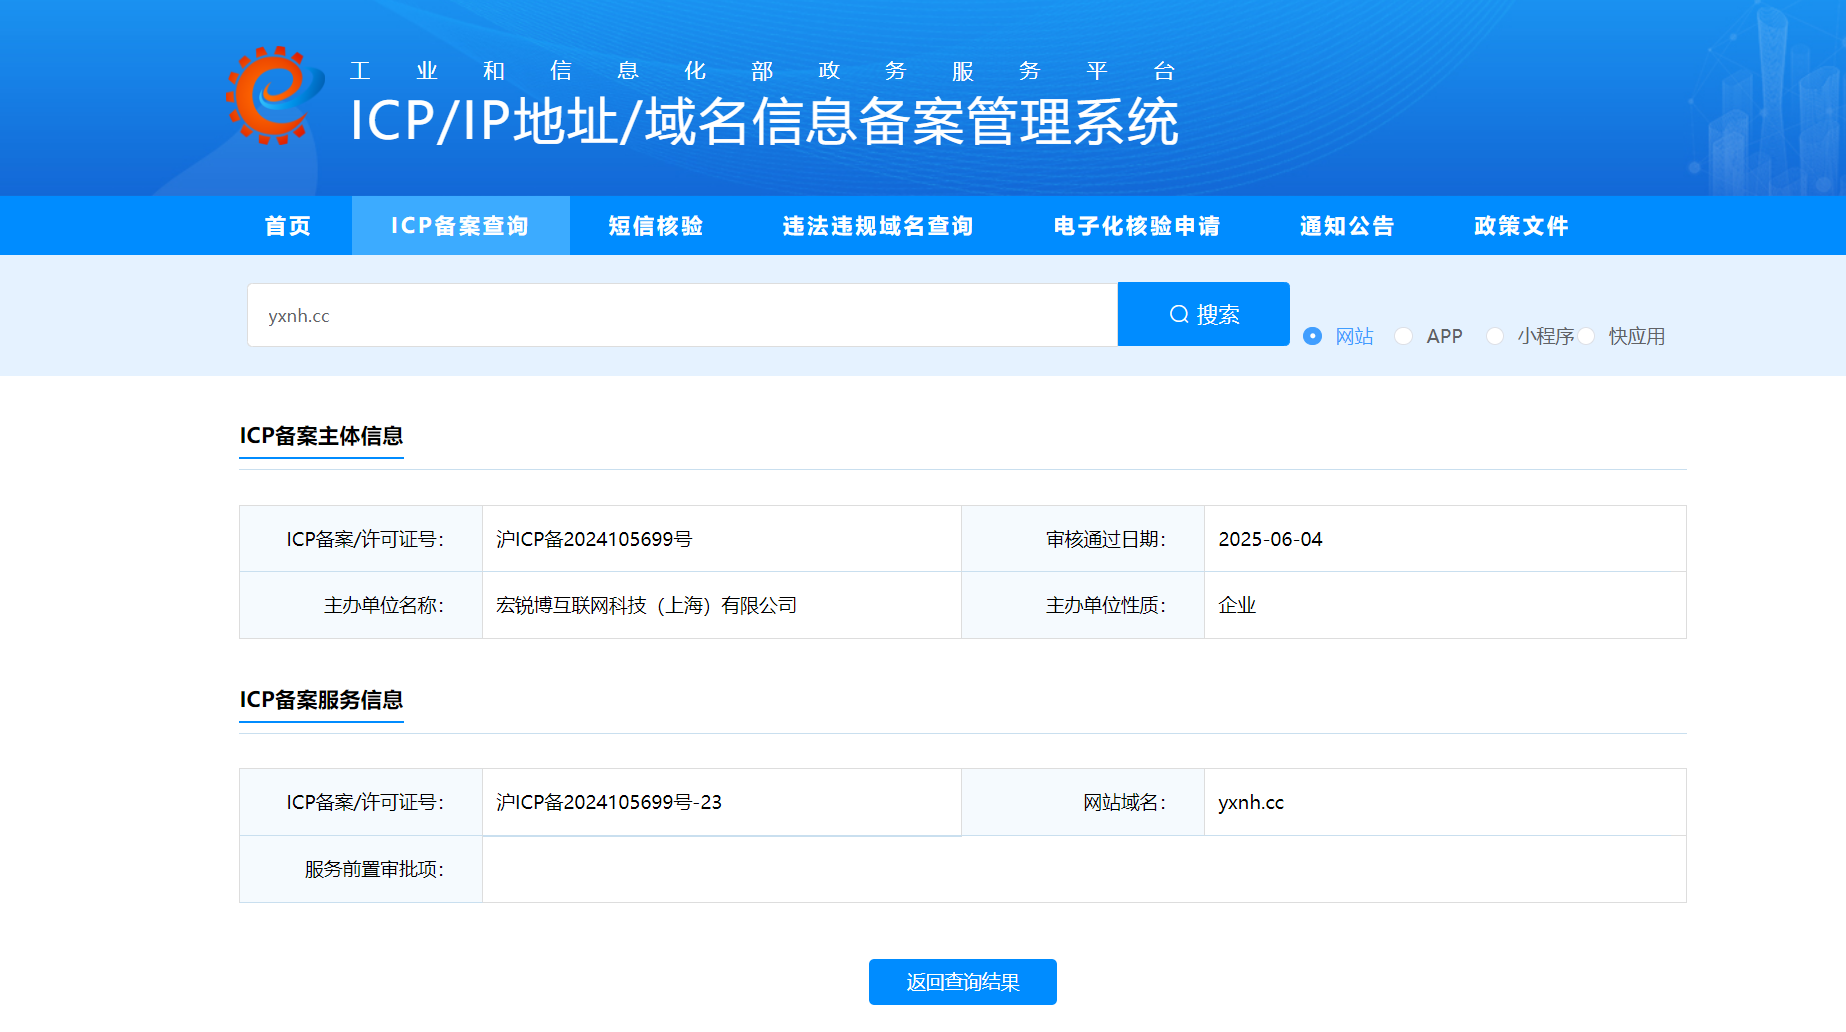This screenshot has width=1846, height=1032.
Task: Select the 网站 radio option
Action: coord(1313,336)
